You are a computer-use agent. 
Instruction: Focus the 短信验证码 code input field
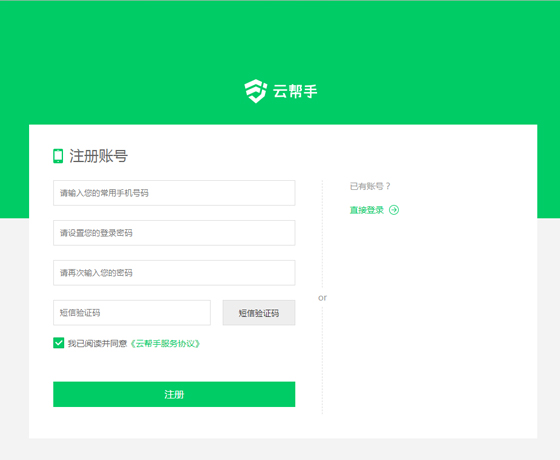132,313
